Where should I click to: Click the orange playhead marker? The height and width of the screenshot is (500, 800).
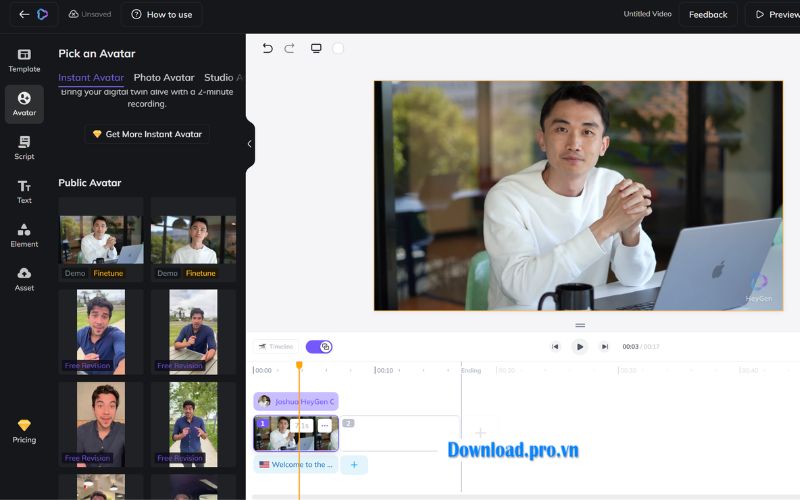299,365
